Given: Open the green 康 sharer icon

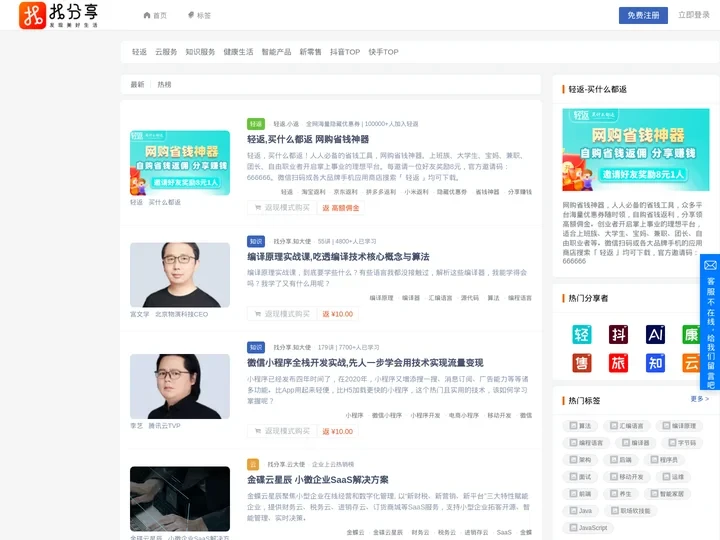Looking at the screenshot, I should point(692,334).
